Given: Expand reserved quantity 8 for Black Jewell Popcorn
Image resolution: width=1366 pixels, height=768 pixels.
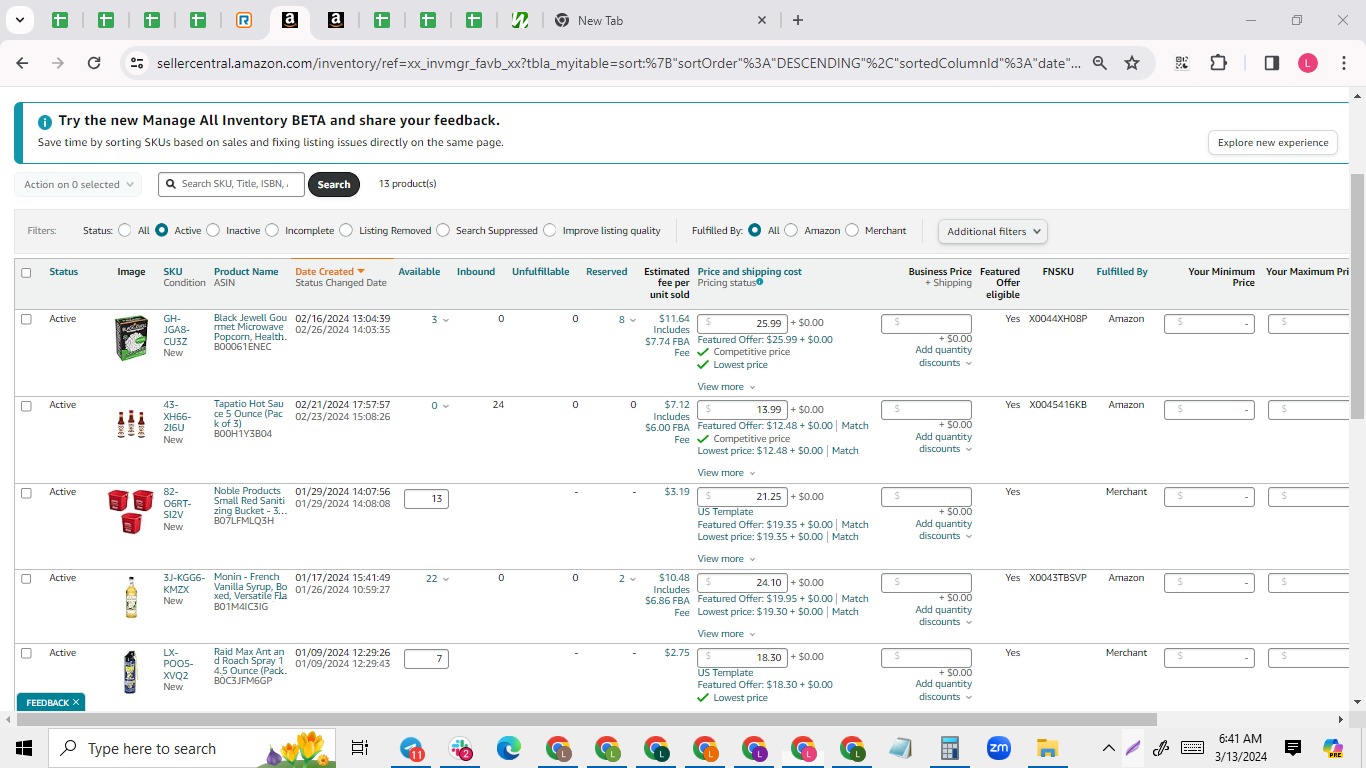Looking at the screenshot, I should point(627,320).
